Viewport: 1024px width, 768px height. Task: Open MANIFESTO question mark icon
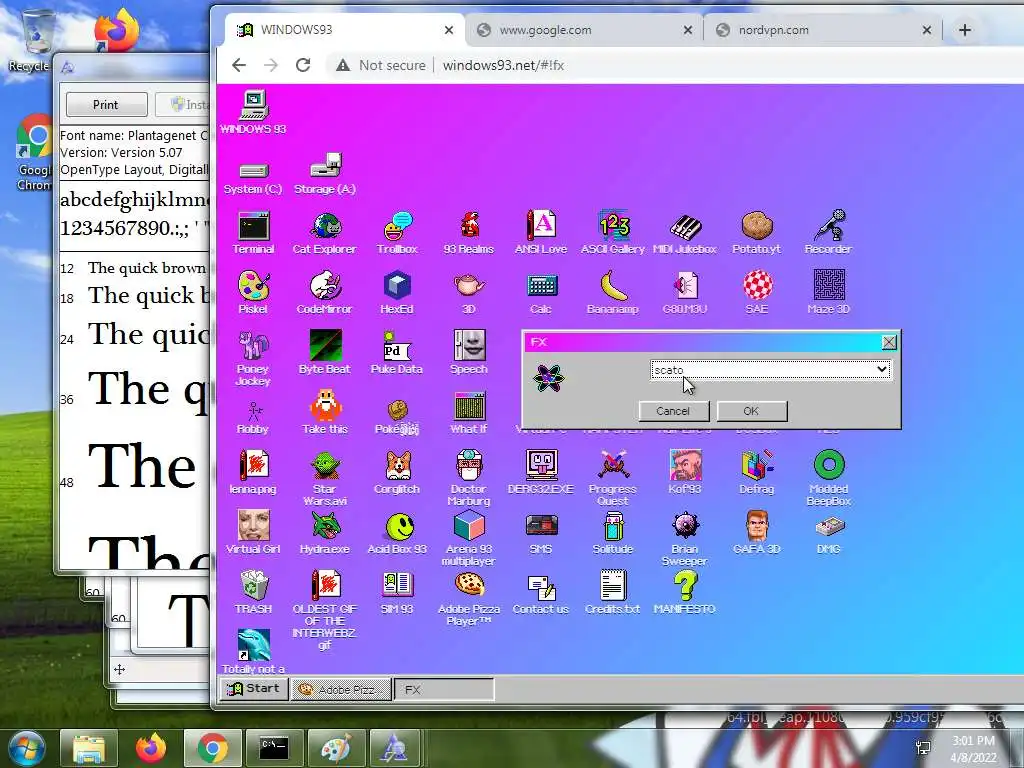[x=684, y=593]
